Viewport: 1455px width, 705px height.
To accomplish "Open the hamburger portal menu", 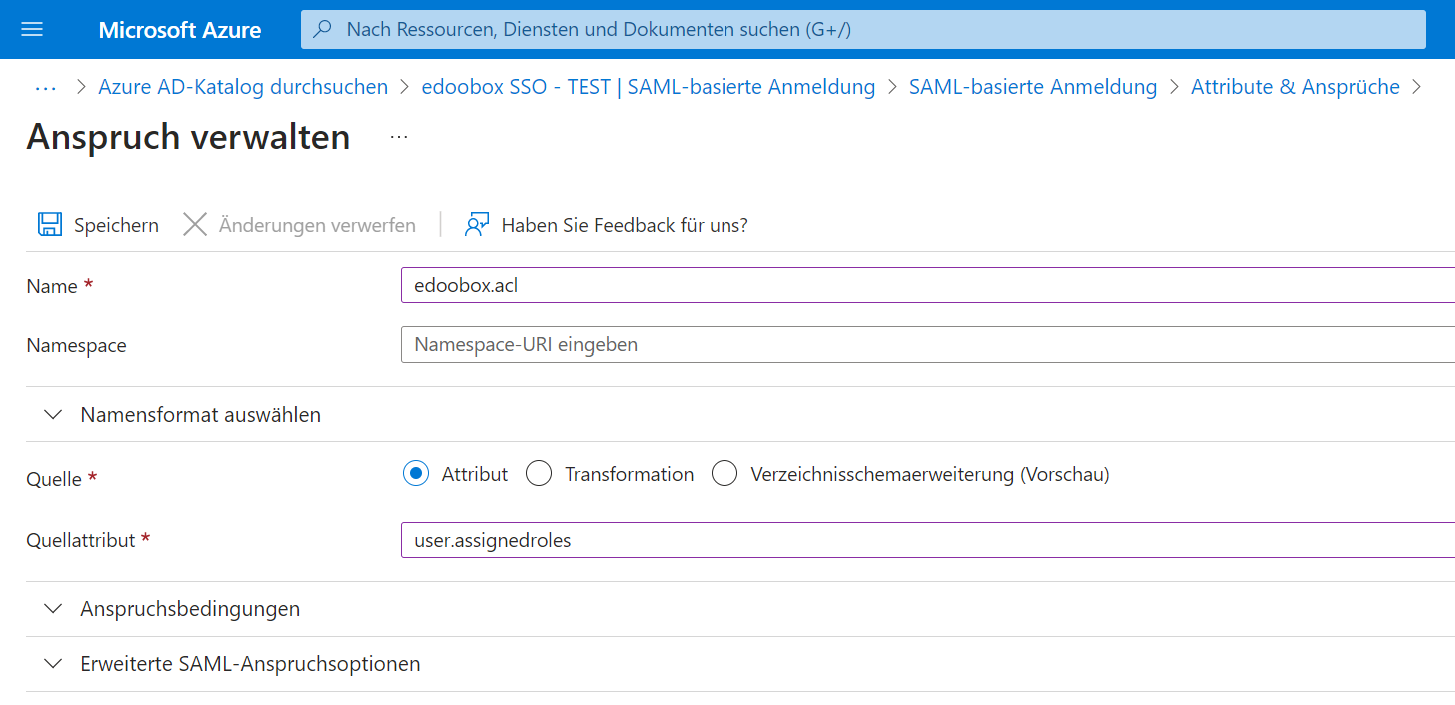I will click(32, 30).
